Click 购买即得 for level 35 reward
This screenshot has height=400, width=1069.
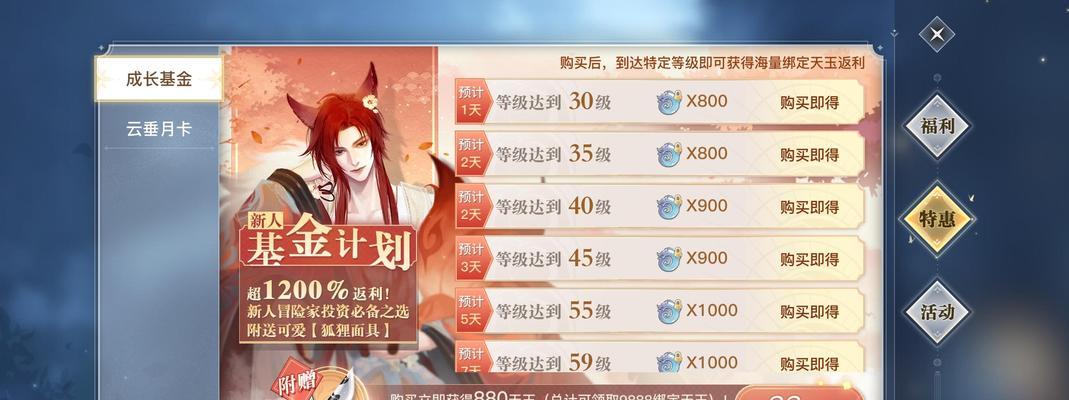click(x=809, y=155)
